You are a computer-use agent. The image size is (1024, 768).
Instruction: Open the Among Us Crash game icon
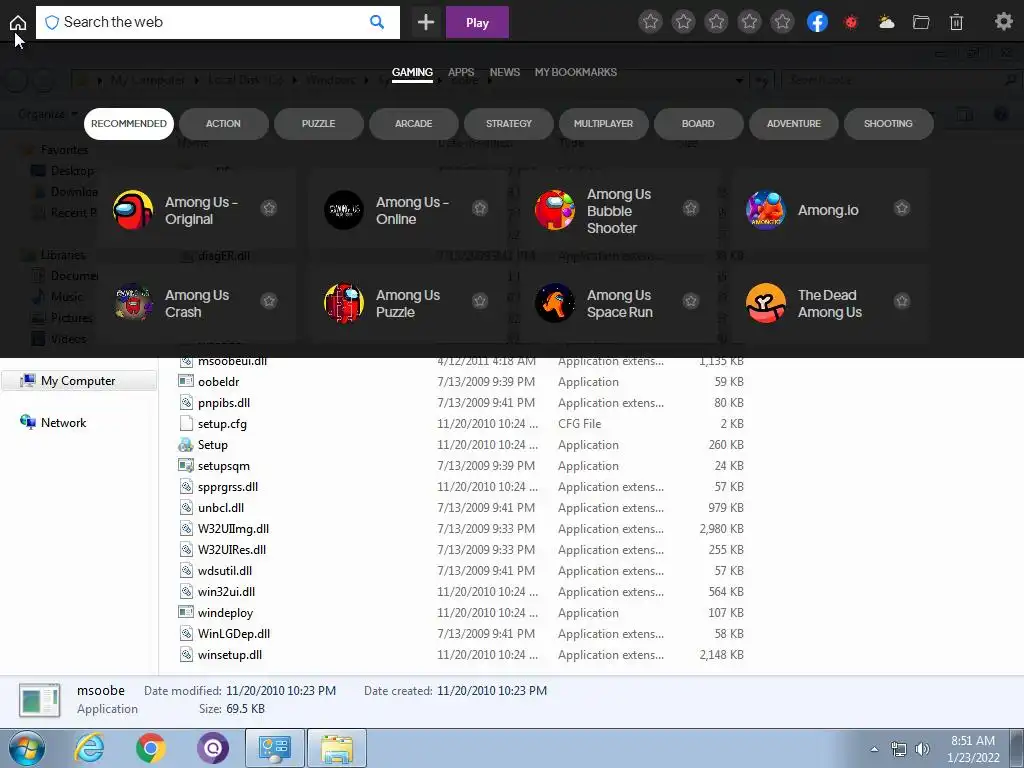[133, 303]
